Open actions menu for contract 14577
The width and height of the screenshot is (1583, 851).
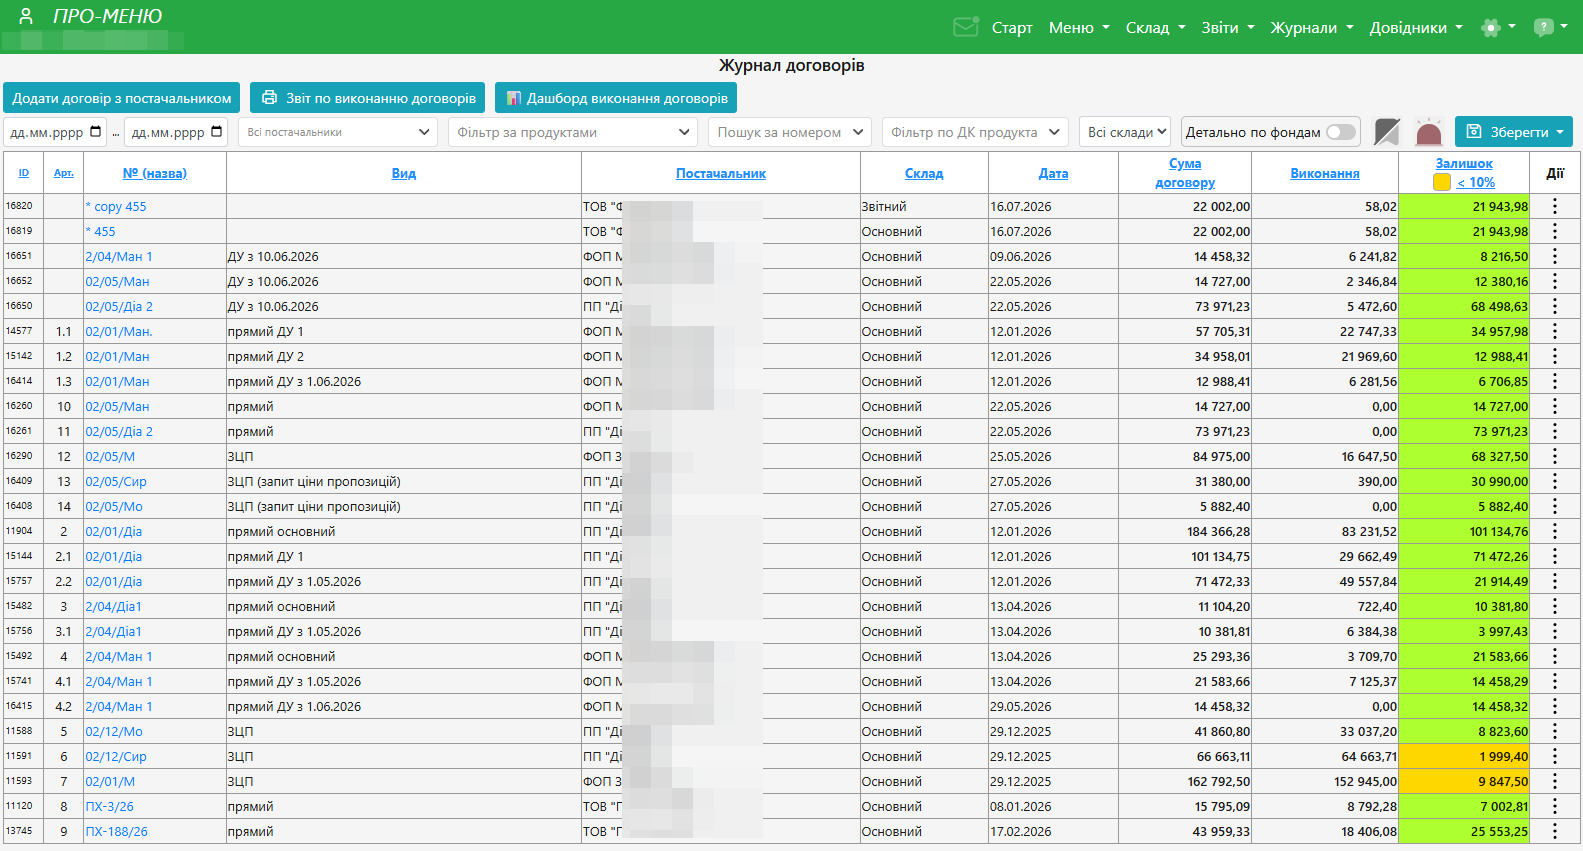(x=1555, y=331)
